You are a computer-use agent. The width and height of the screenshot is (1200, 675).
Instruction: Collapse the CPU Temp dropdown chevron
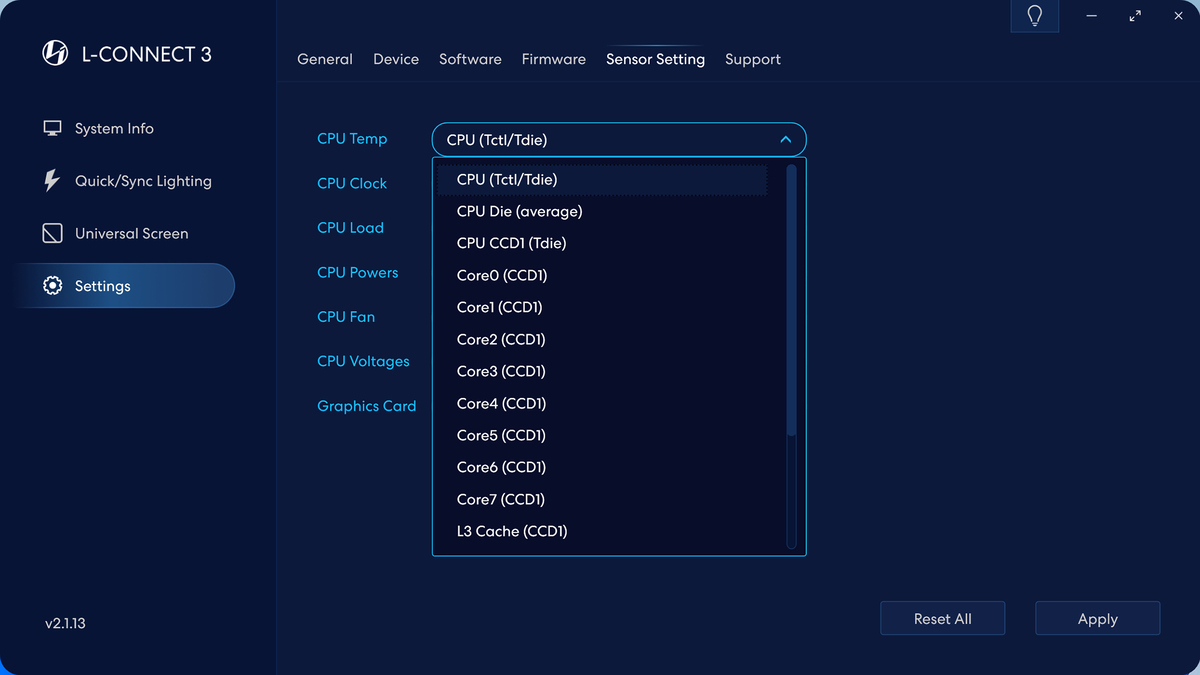point(786,140)
